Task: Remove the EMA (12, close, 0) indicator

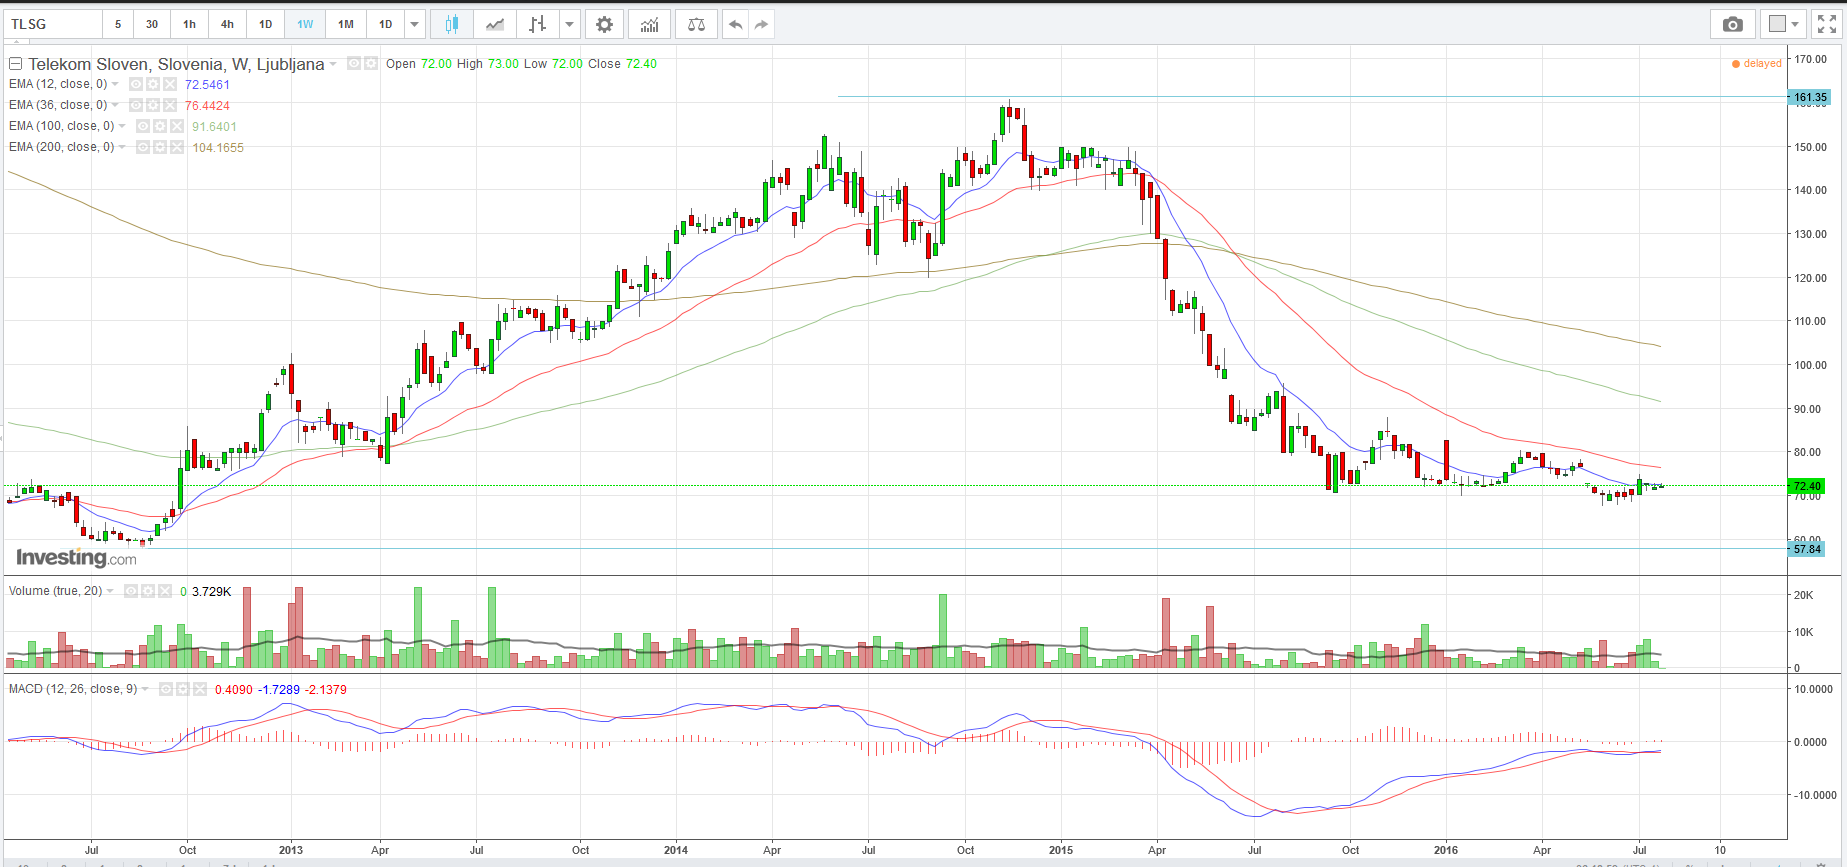Action: 170,84
